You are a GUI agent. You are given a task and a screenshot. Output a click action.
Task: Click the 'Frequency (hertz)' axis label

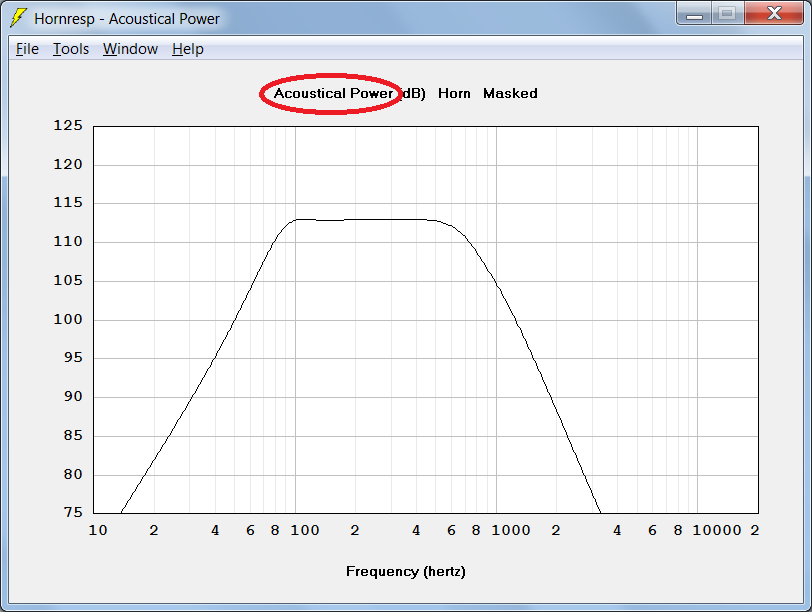(x=405, y=572)
